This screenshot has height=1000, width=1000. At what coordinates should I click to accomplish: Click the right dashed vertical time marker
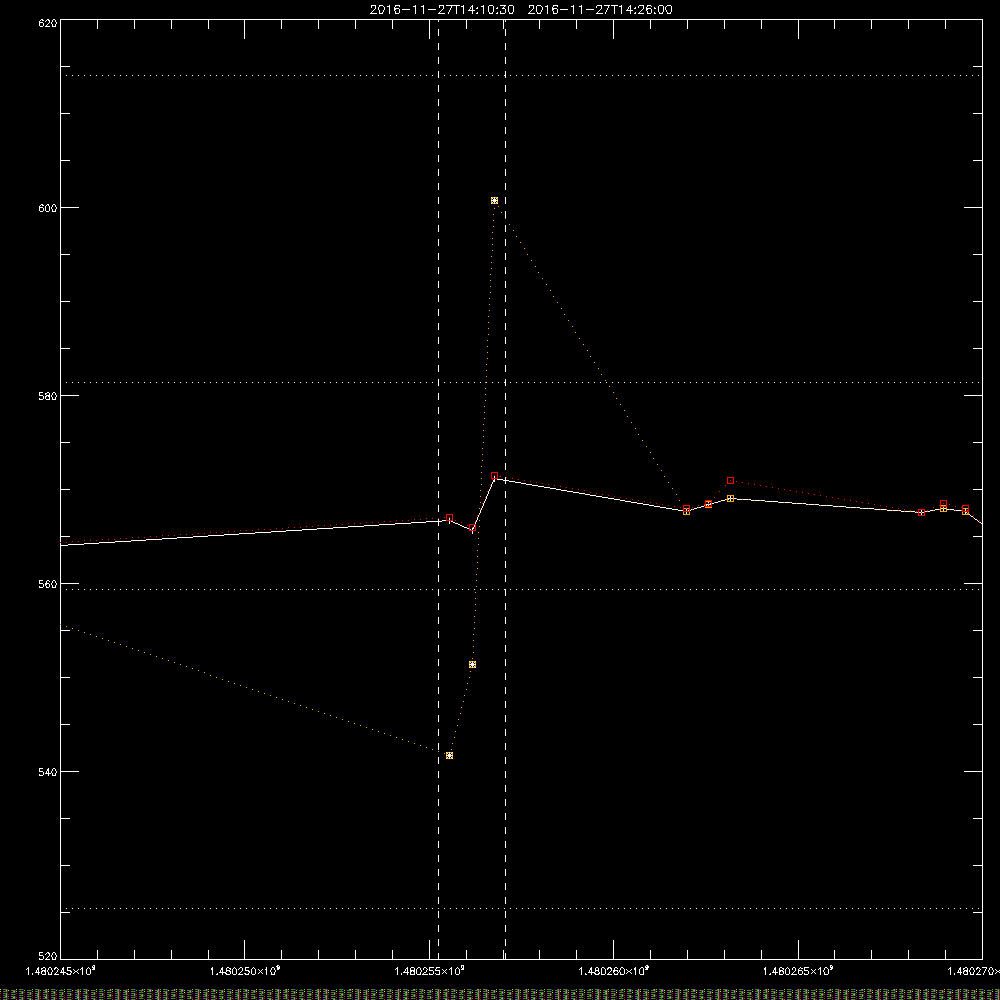click(505, 488)
